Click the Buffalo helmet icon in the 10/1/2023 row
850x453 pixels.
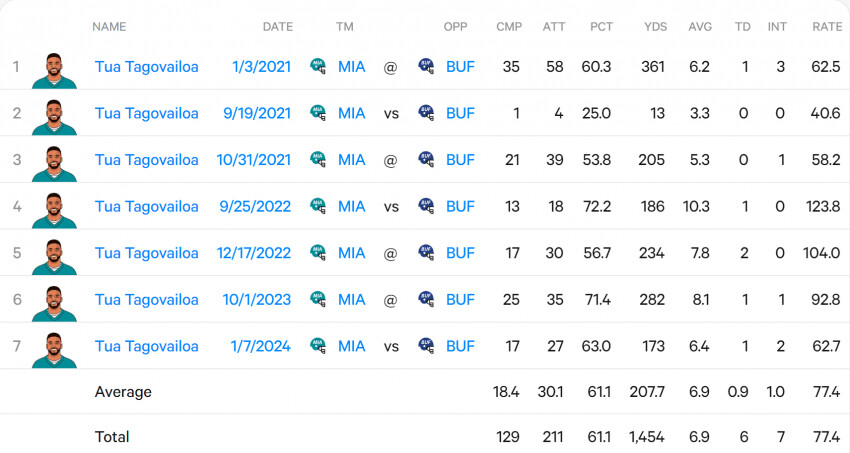pyautogui.click(x=426, y=299)
